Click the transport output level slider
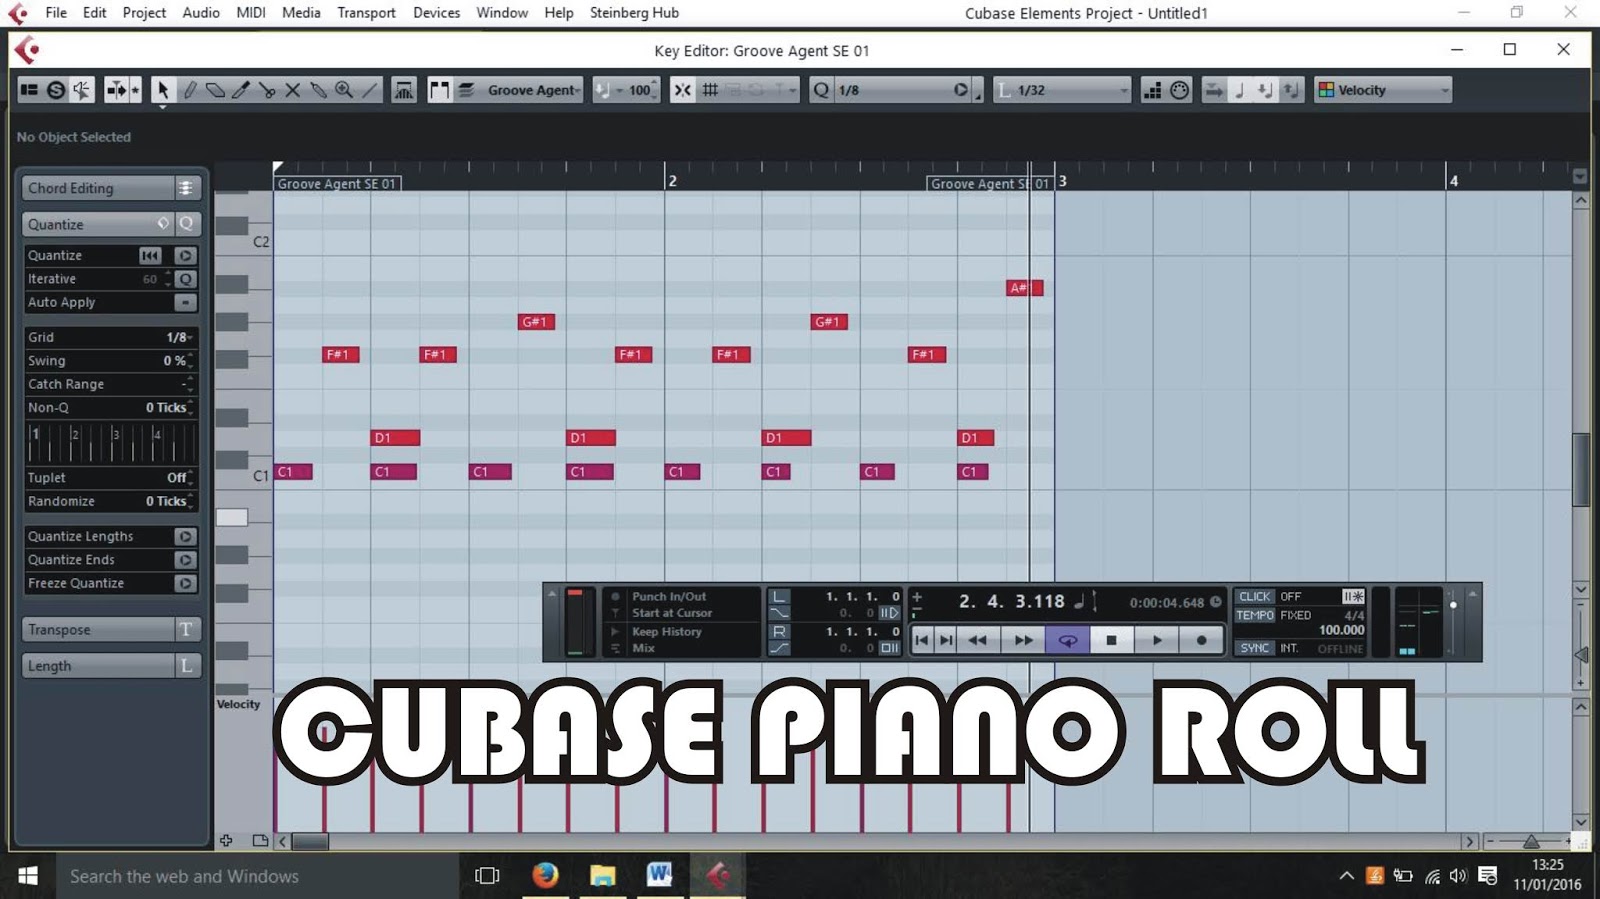The width and height of the screenshot is (1600, 899). click(x=1453, y=605)
